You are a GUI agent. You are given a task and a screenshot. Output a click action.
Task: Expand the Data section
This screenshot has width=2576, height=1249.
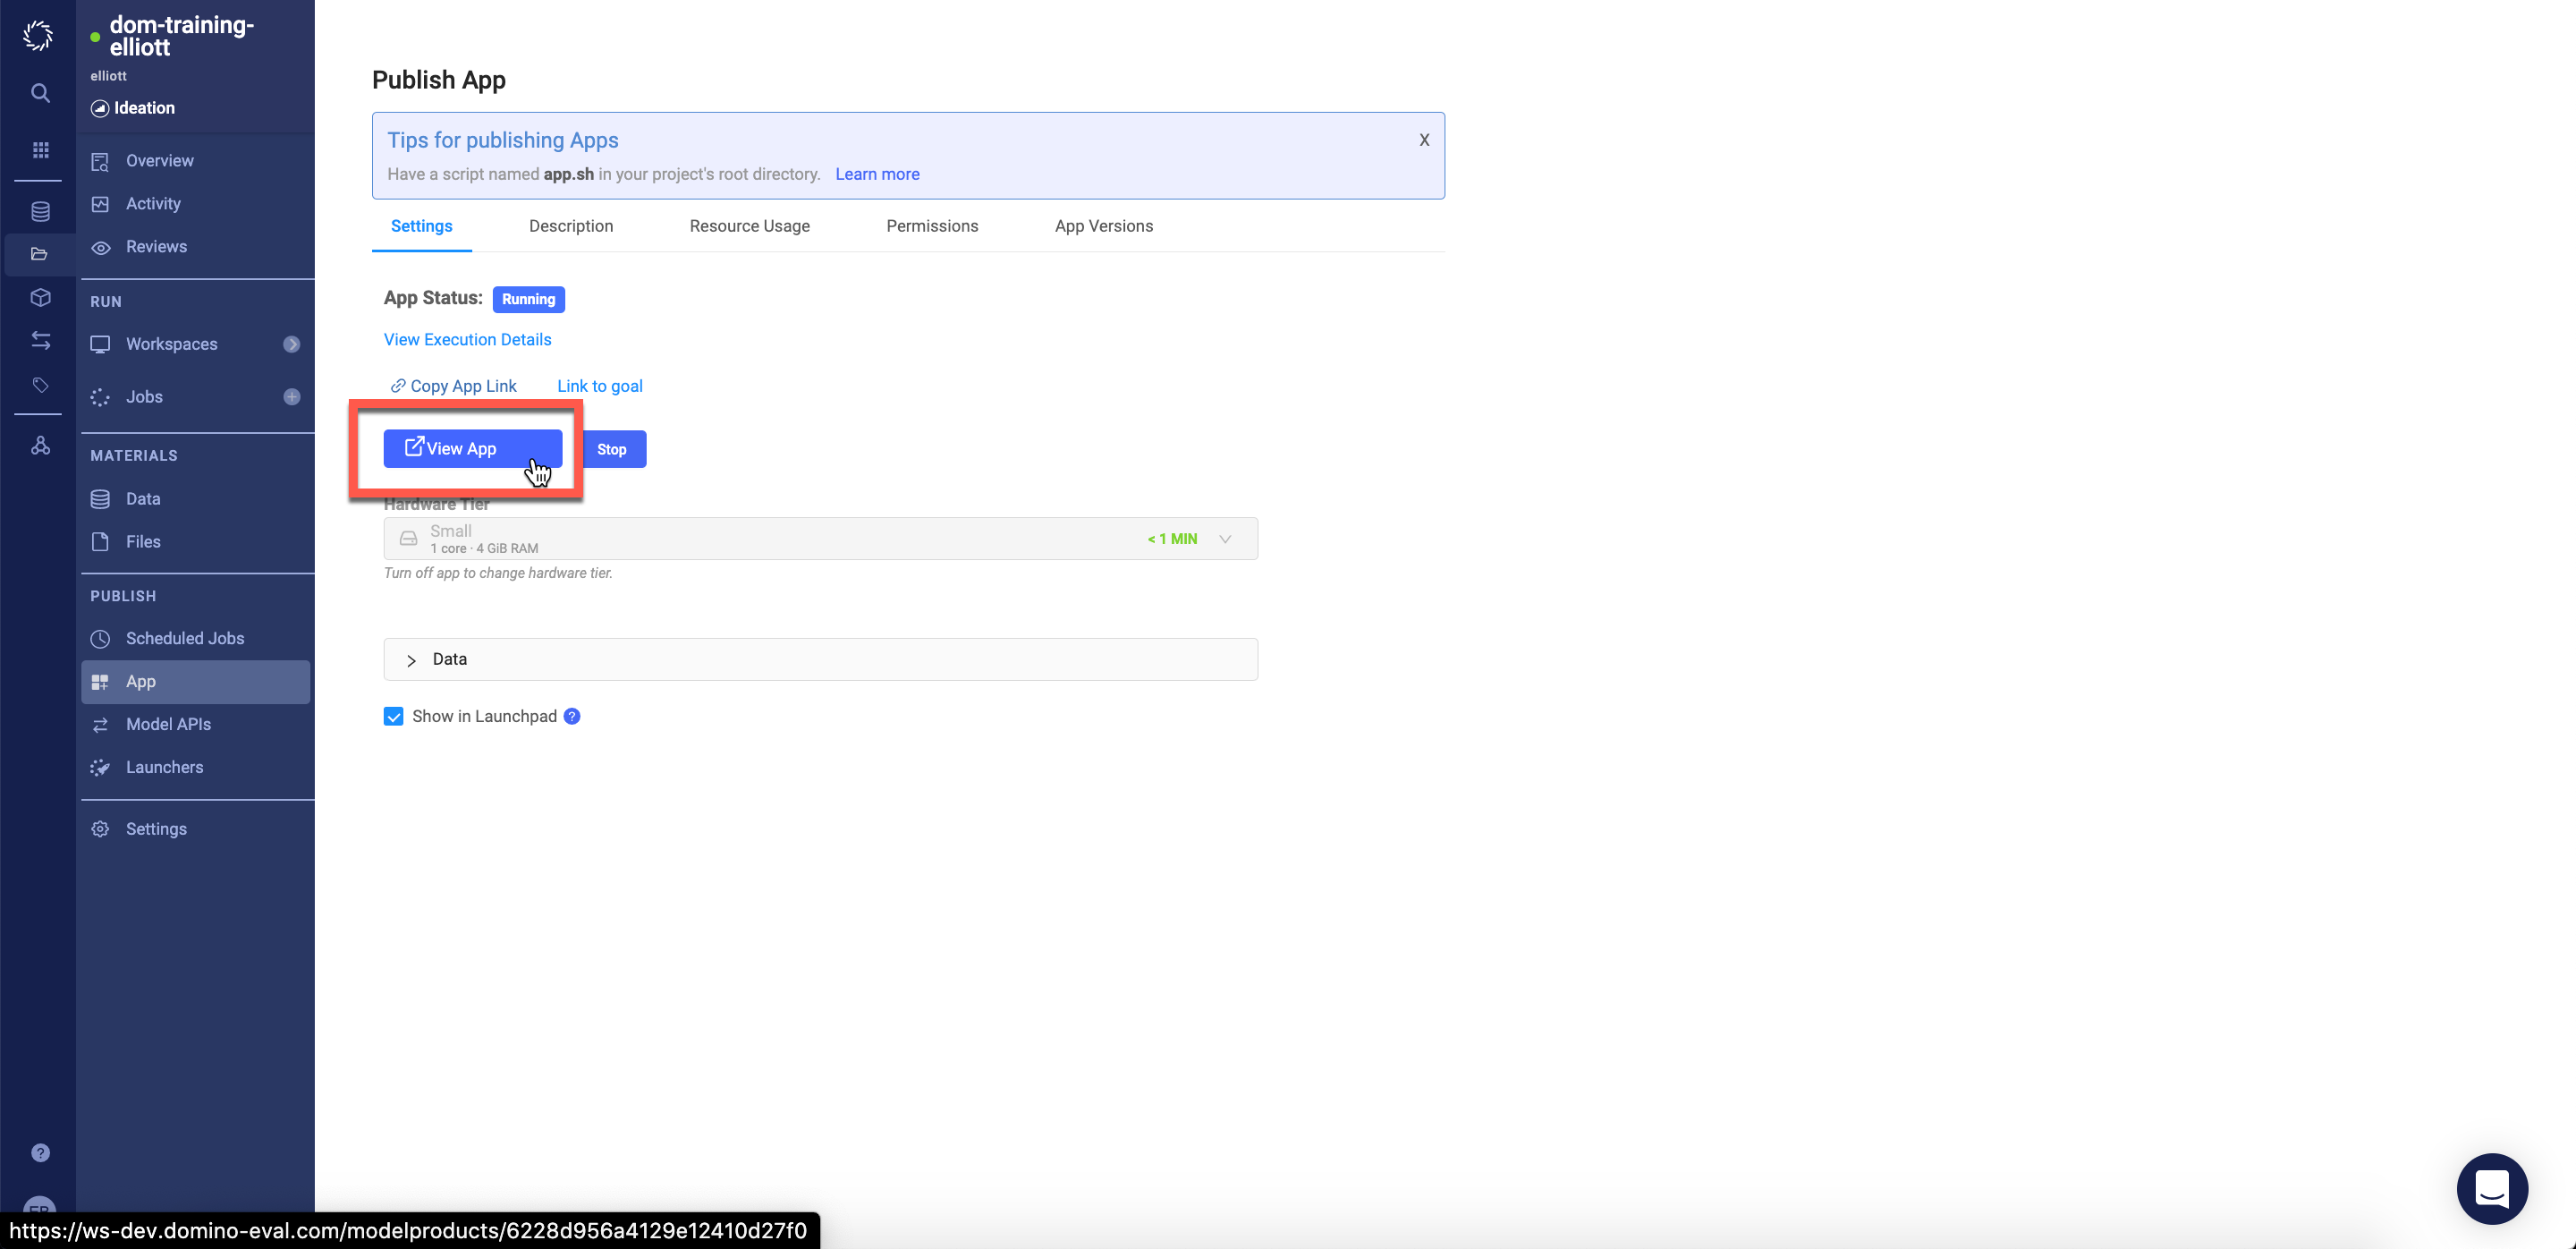point(411,660)
